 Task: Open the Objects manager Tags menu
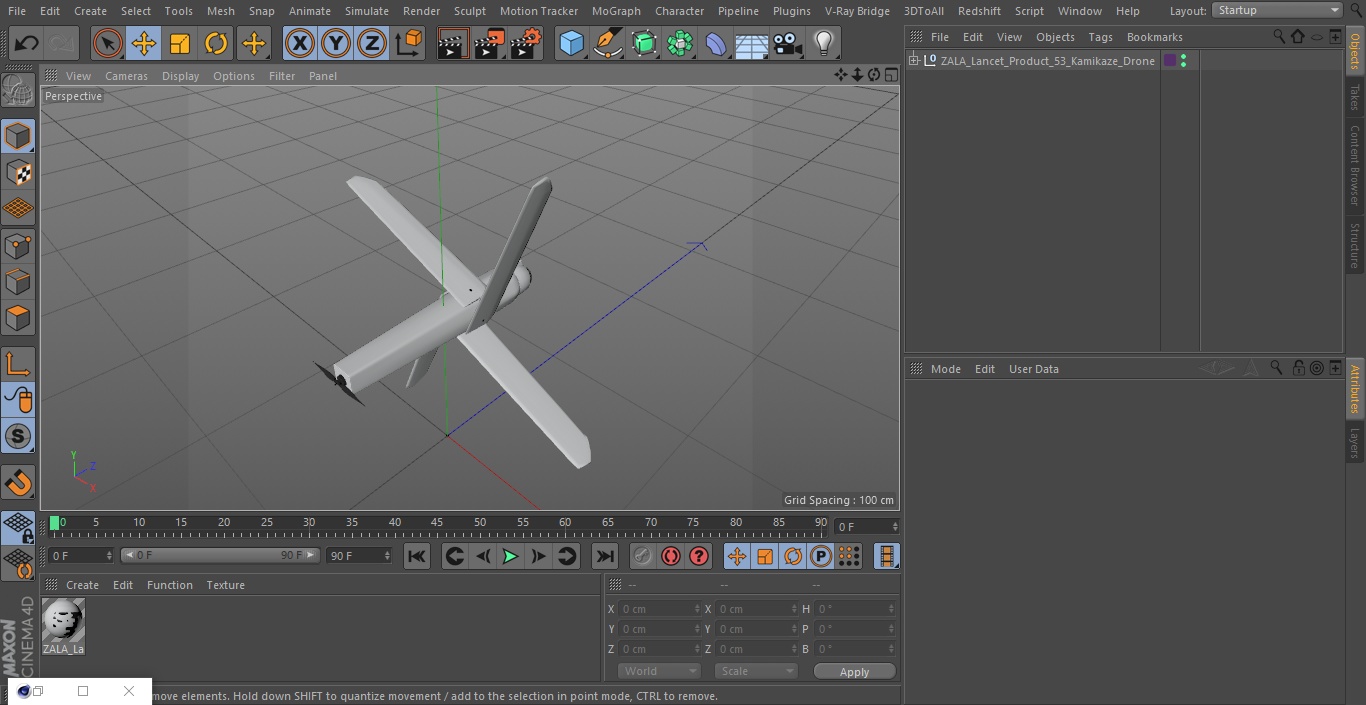click(x=1100, y=37)
